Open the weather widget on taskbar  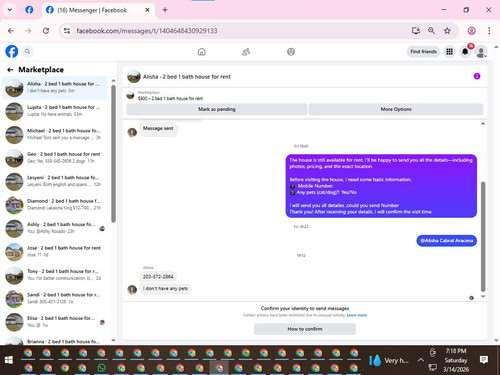click(389, 360)
